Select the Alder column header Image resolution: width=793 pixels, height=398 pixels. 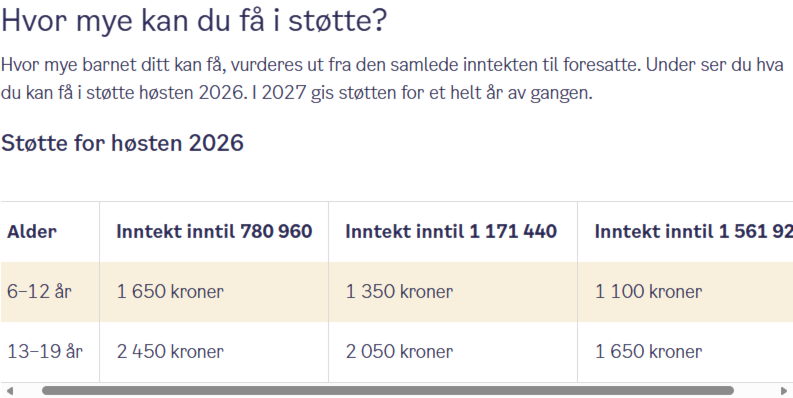coord(32,232)
